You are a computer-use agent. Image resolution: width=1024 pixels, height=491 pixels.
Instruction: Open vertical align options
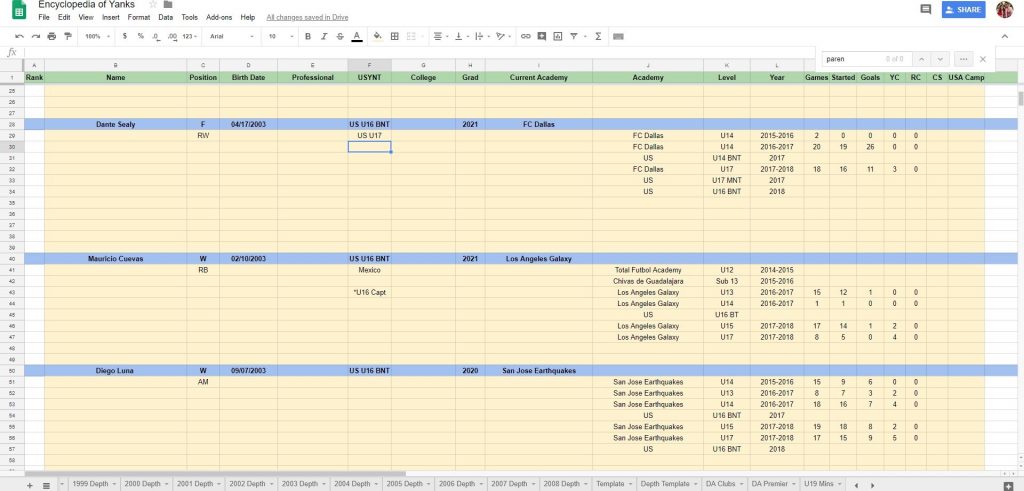click(460, 37)
